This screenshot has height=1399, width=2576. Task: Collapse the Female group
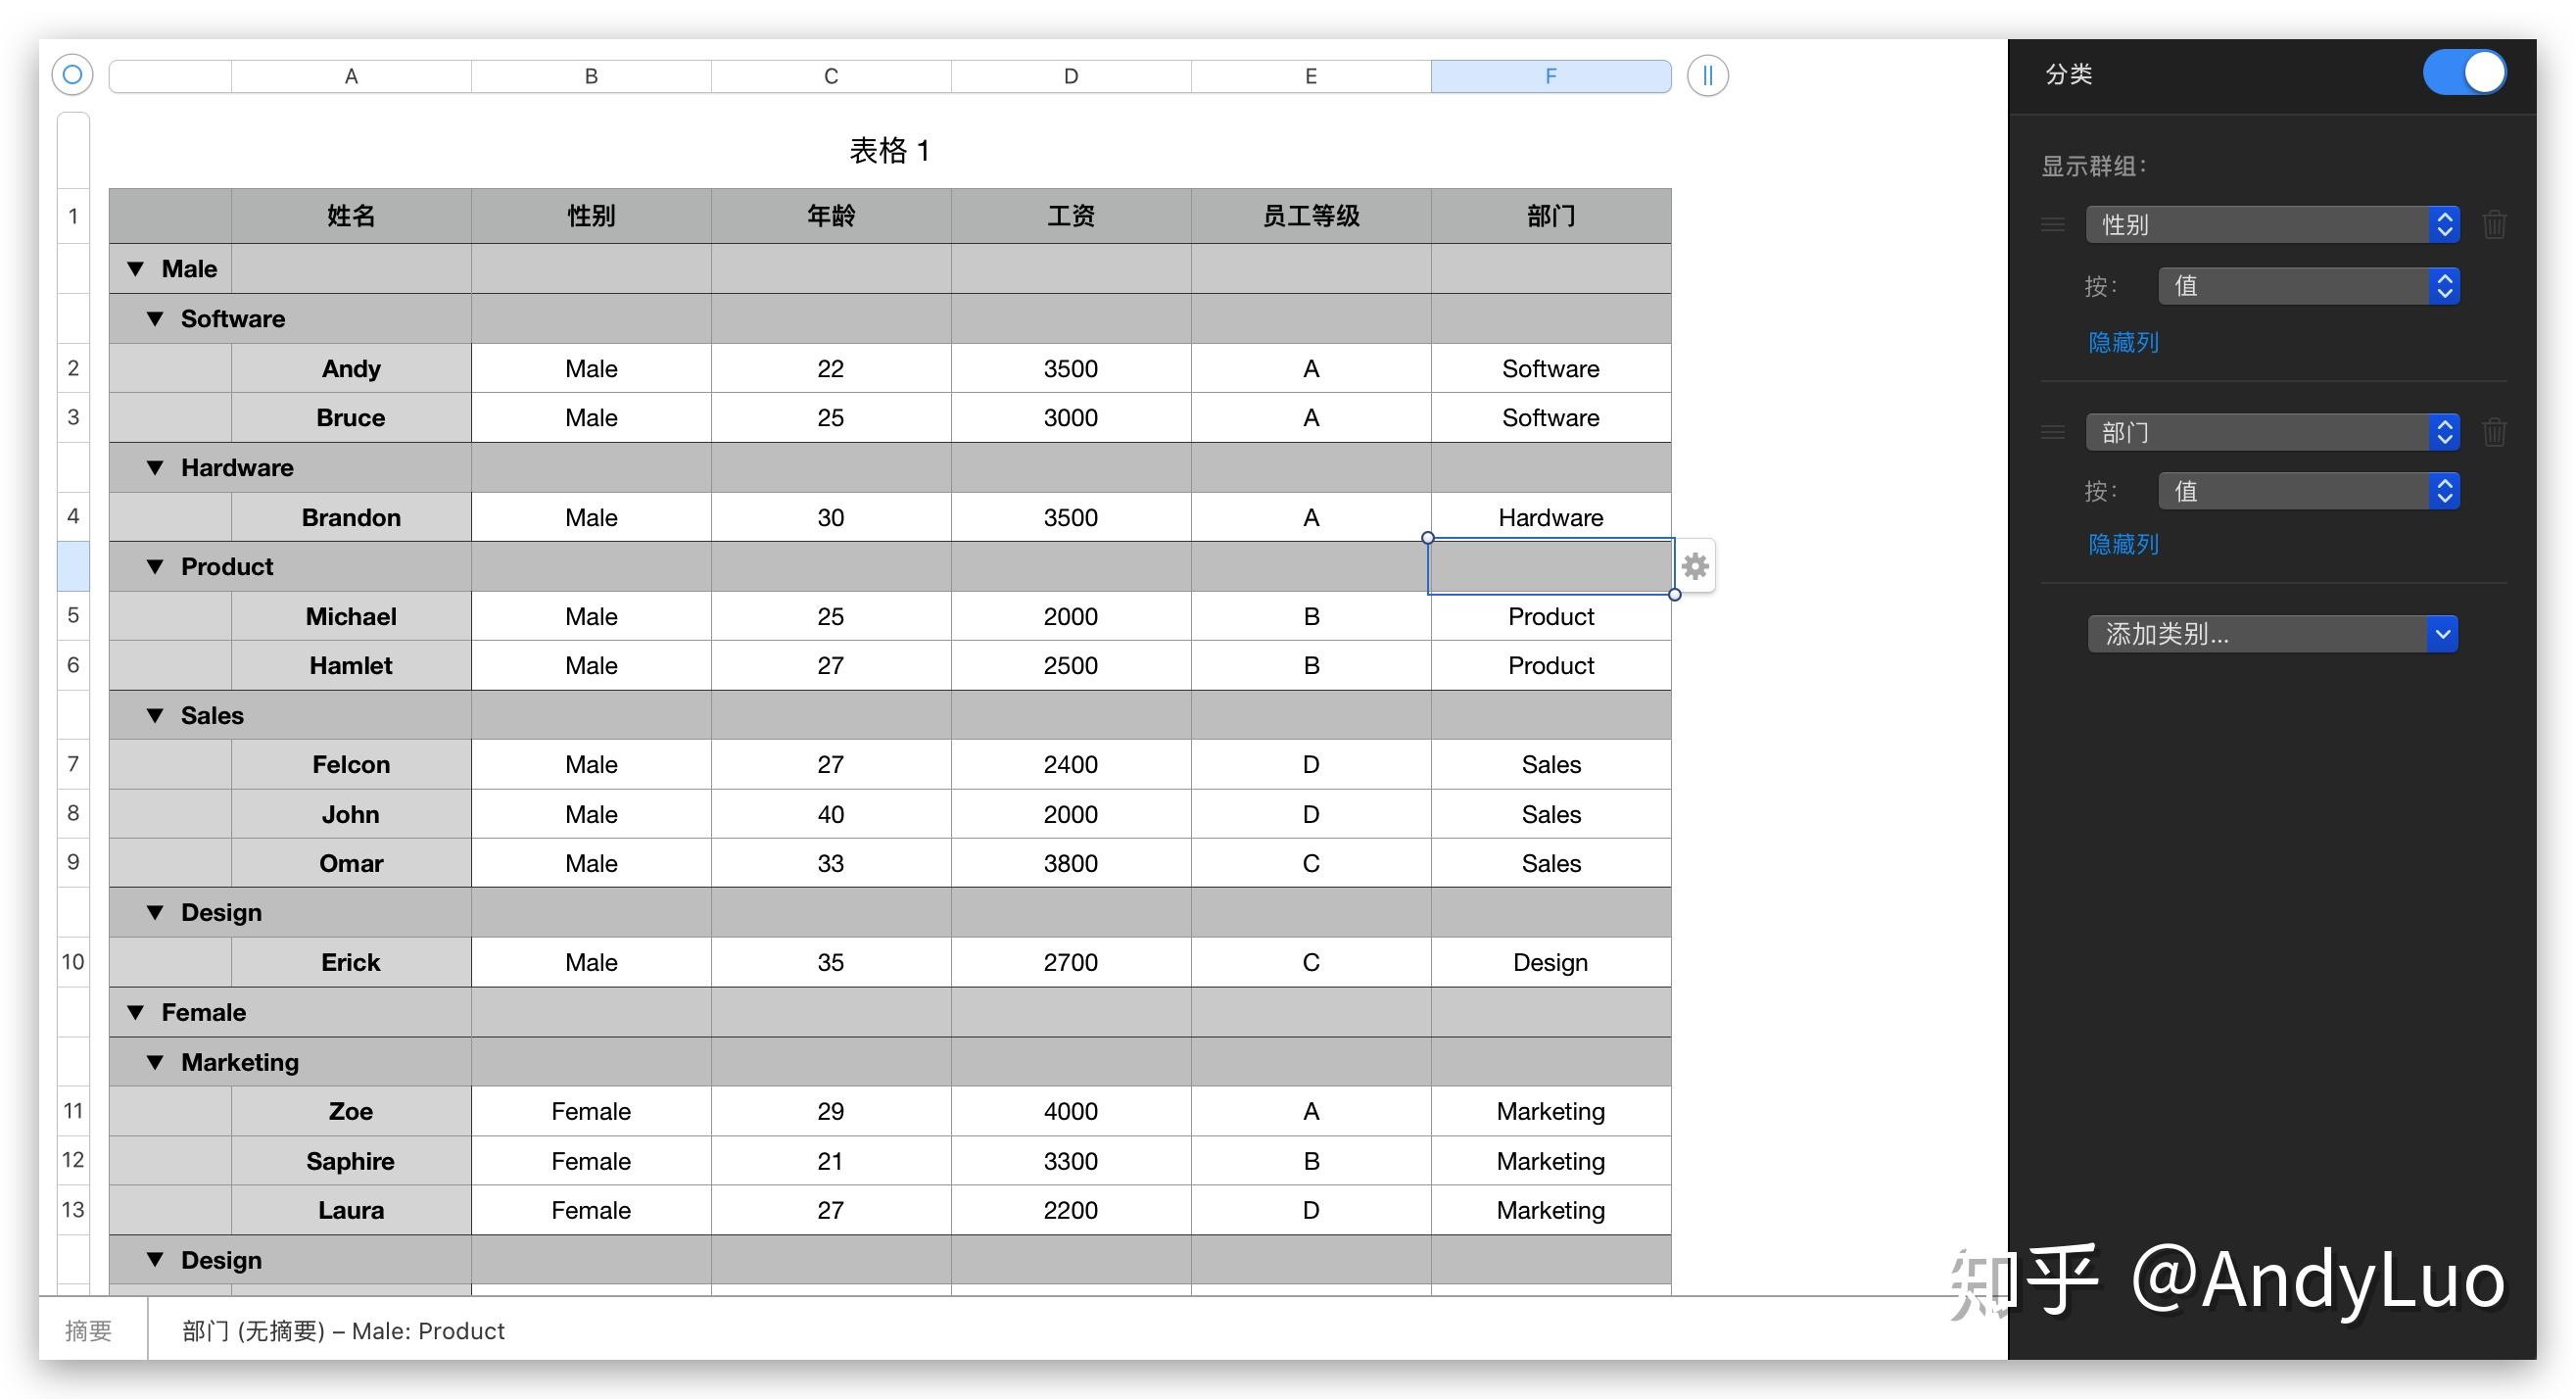136,1013
